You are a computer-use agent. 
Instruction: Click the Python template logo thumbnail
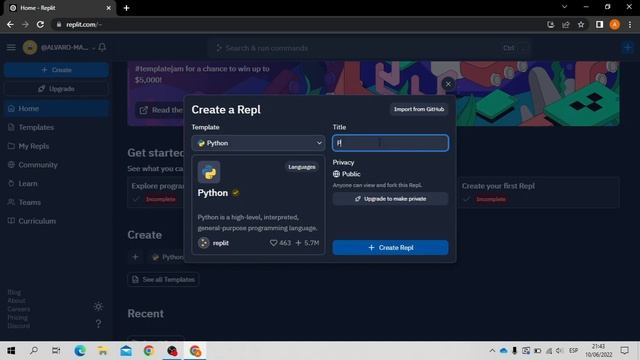click(x=209, y=172)
